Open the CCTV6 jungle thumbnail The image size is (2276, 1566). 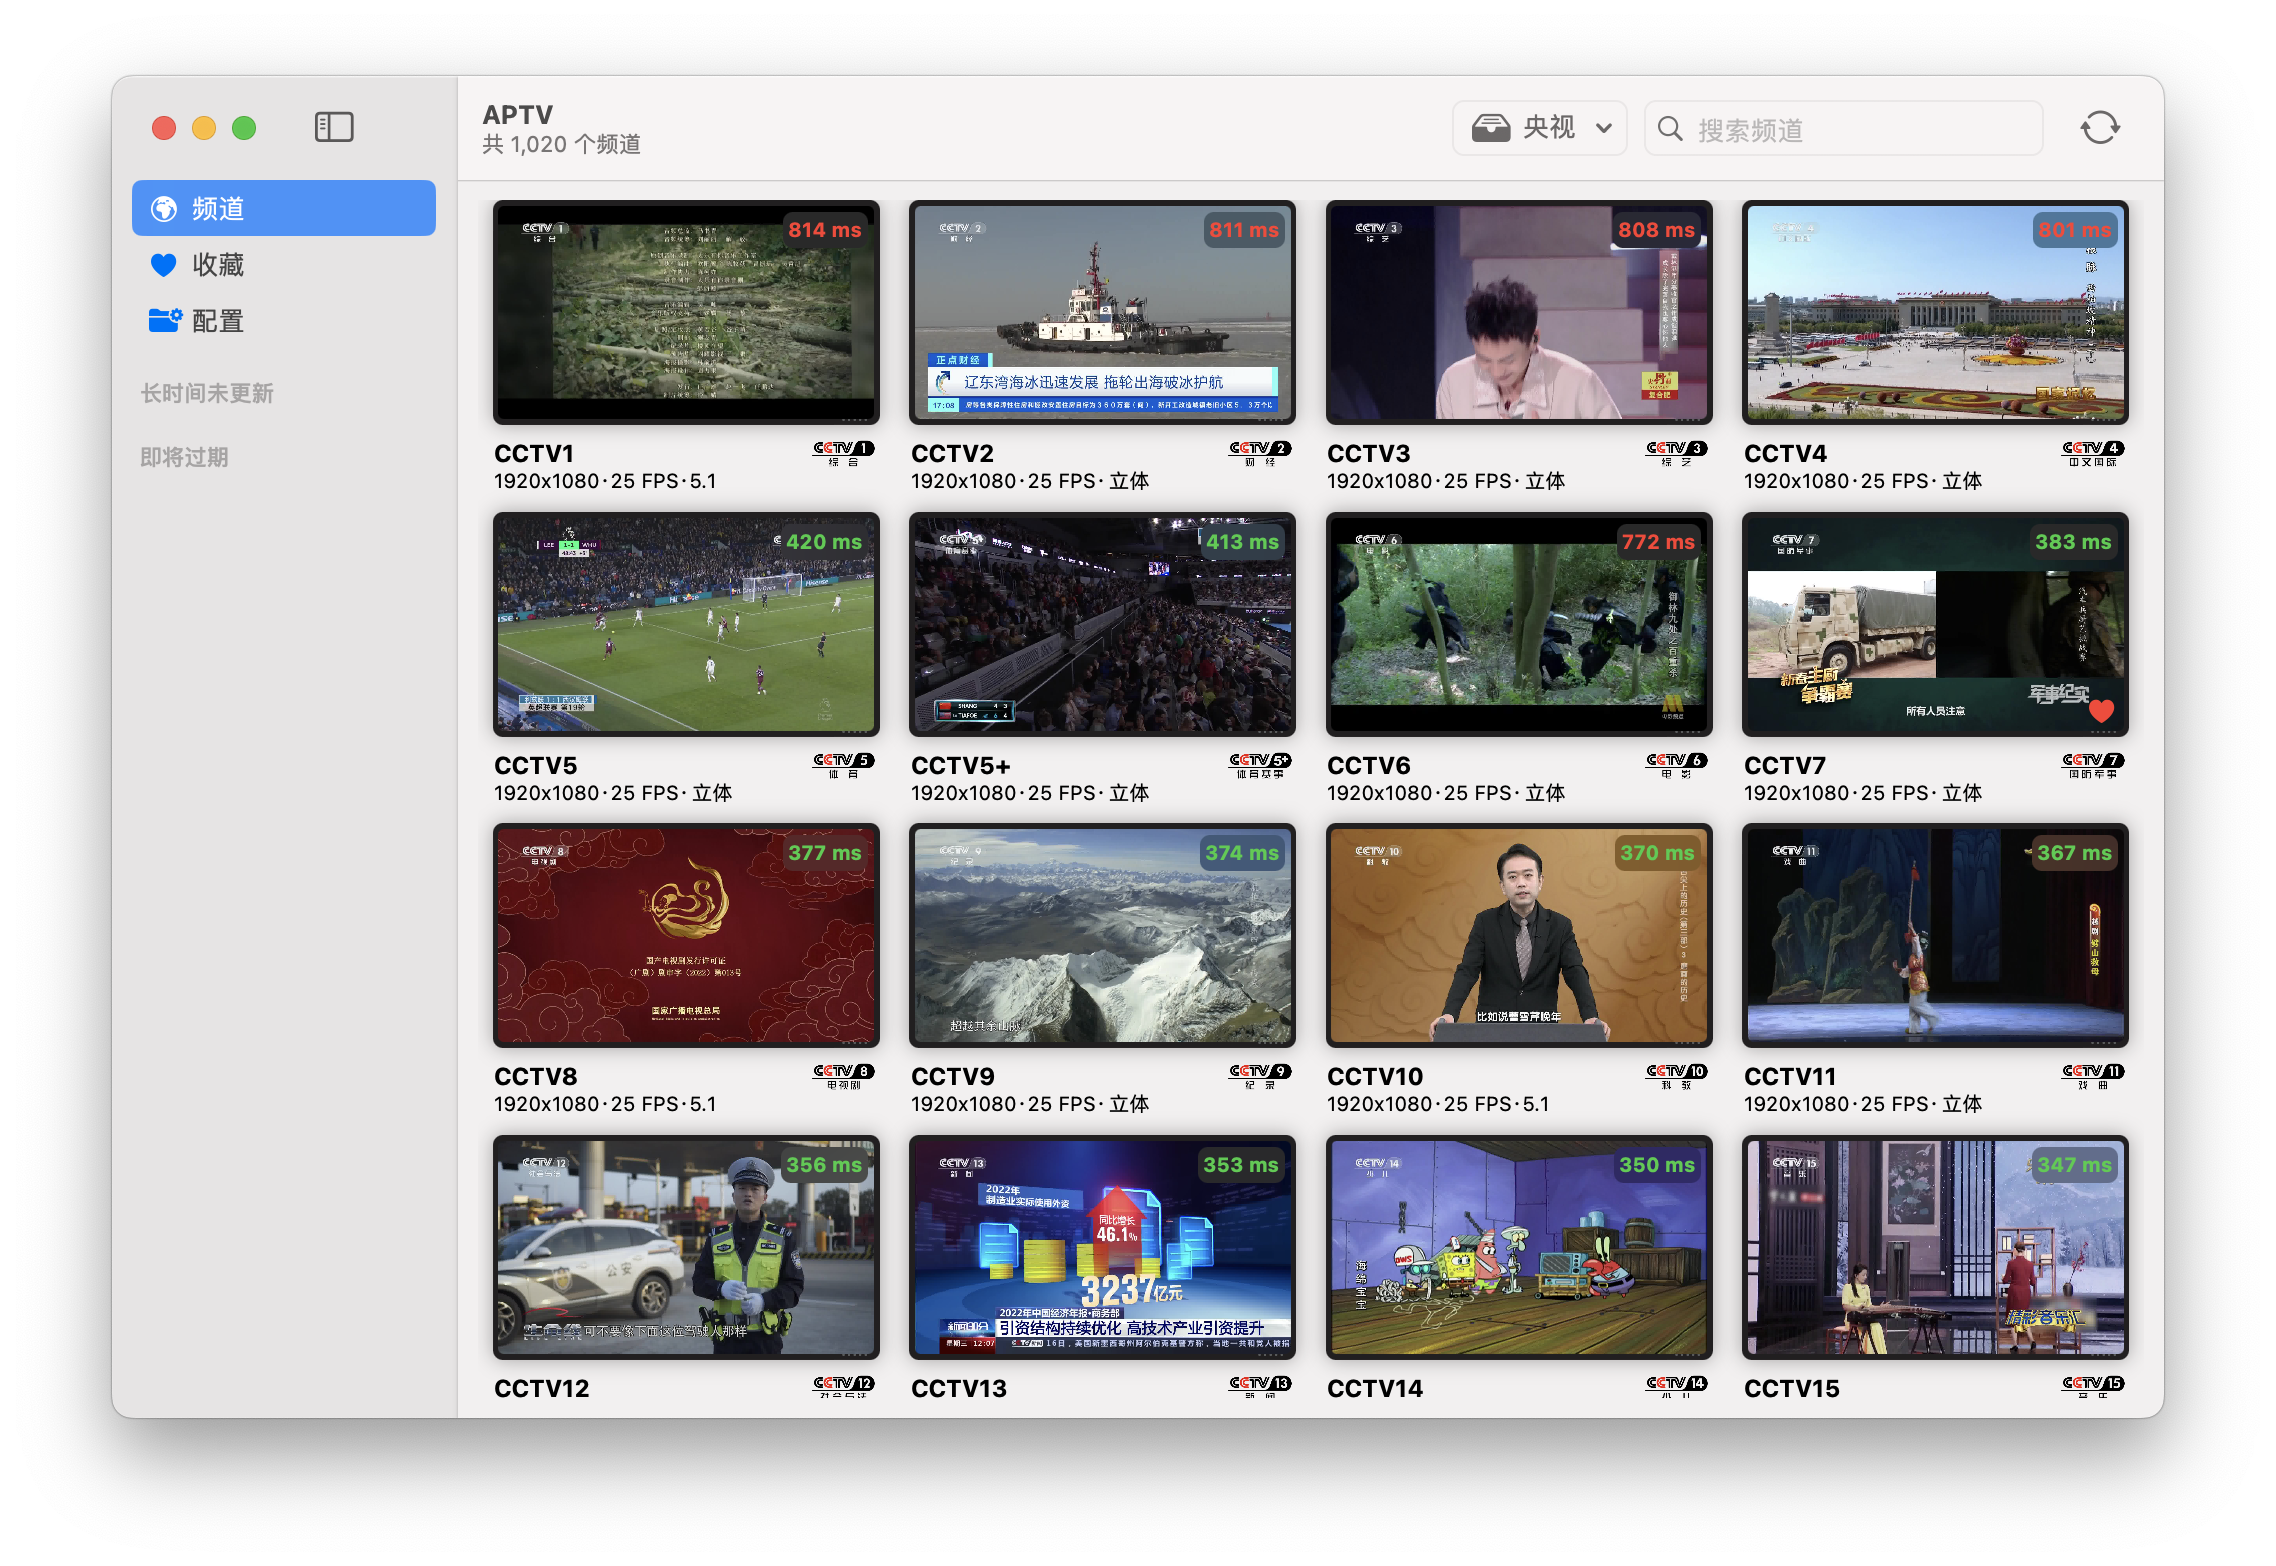[x=1519, y=624]
